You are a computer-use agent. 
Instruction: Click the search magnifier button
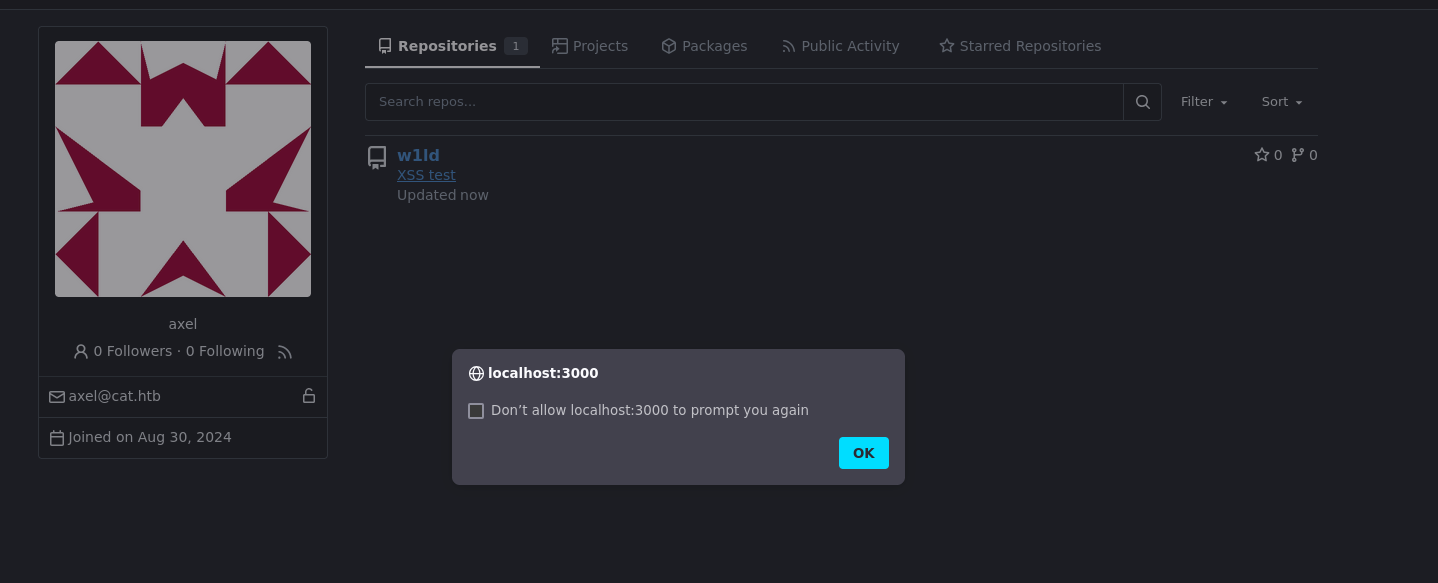[x=1142, y=102]
